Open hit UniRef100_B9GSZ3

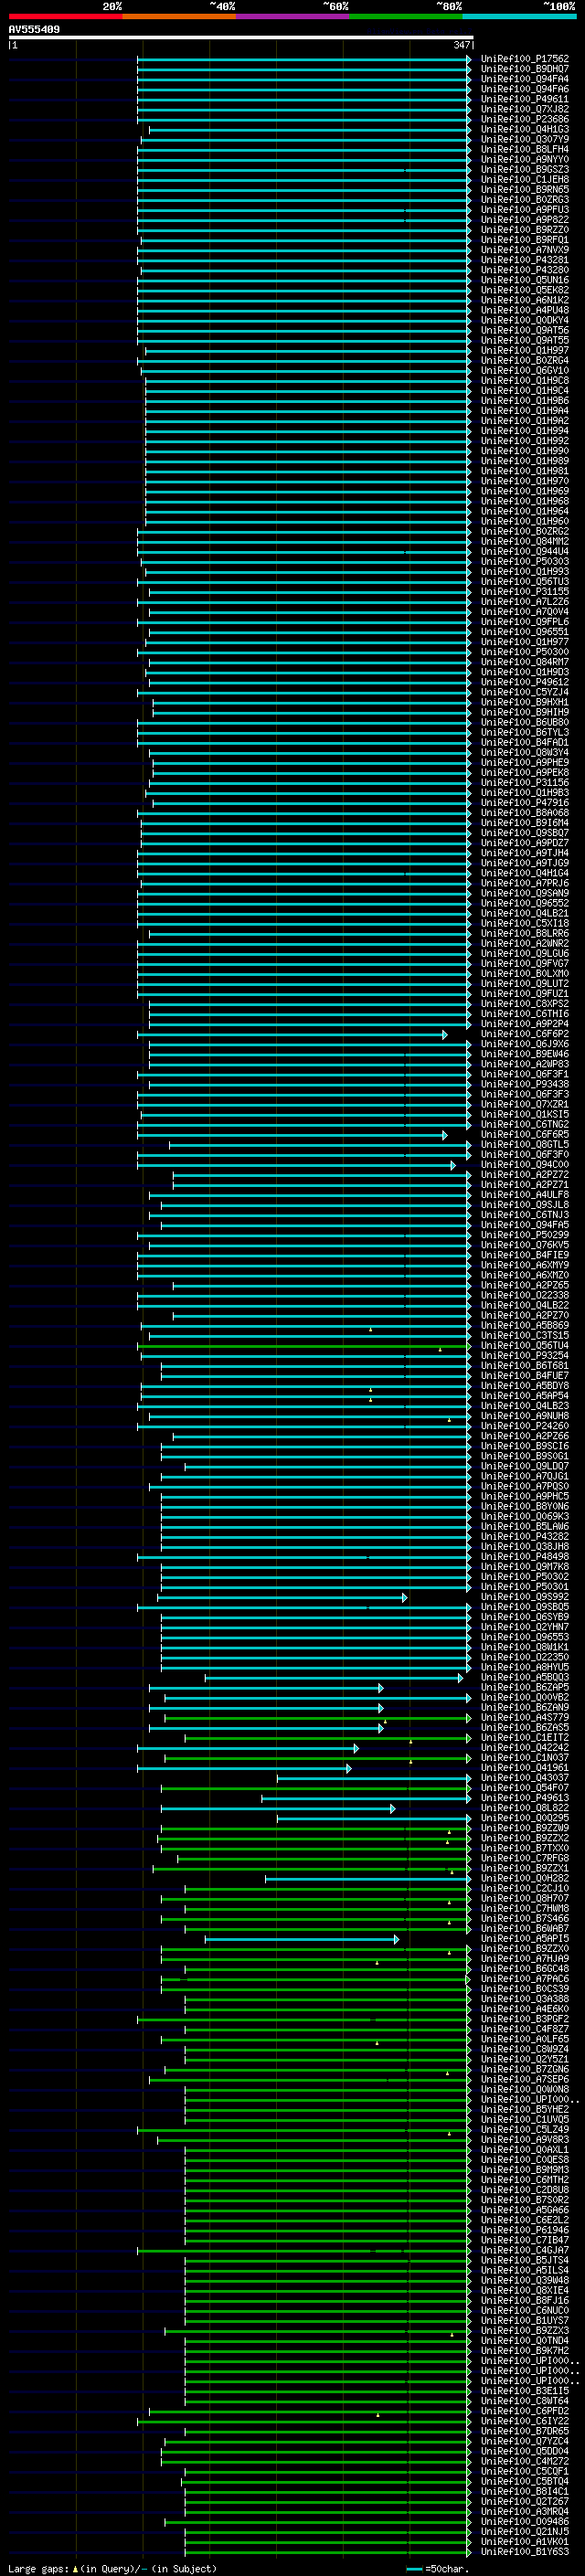coord(524,169)
